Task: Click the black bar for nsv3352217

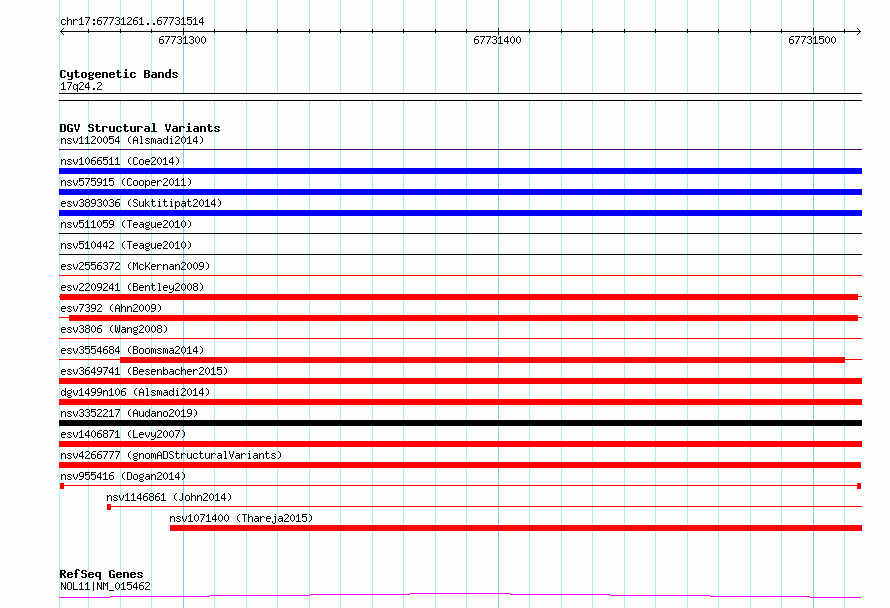Action: click(x=460, y=423)
